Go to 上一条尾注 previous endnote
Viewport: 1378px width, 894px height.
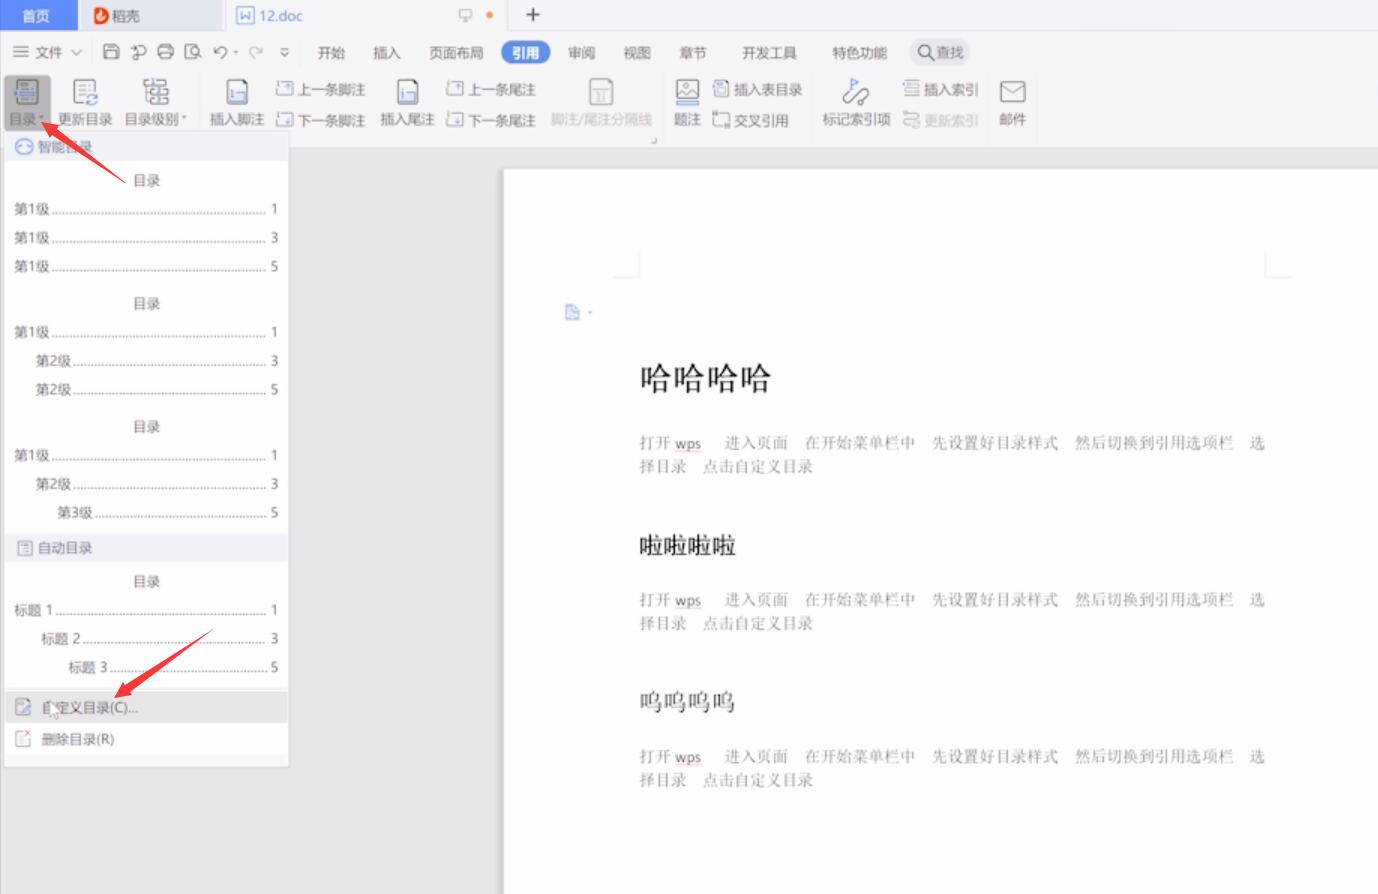[x=491, y=89]
